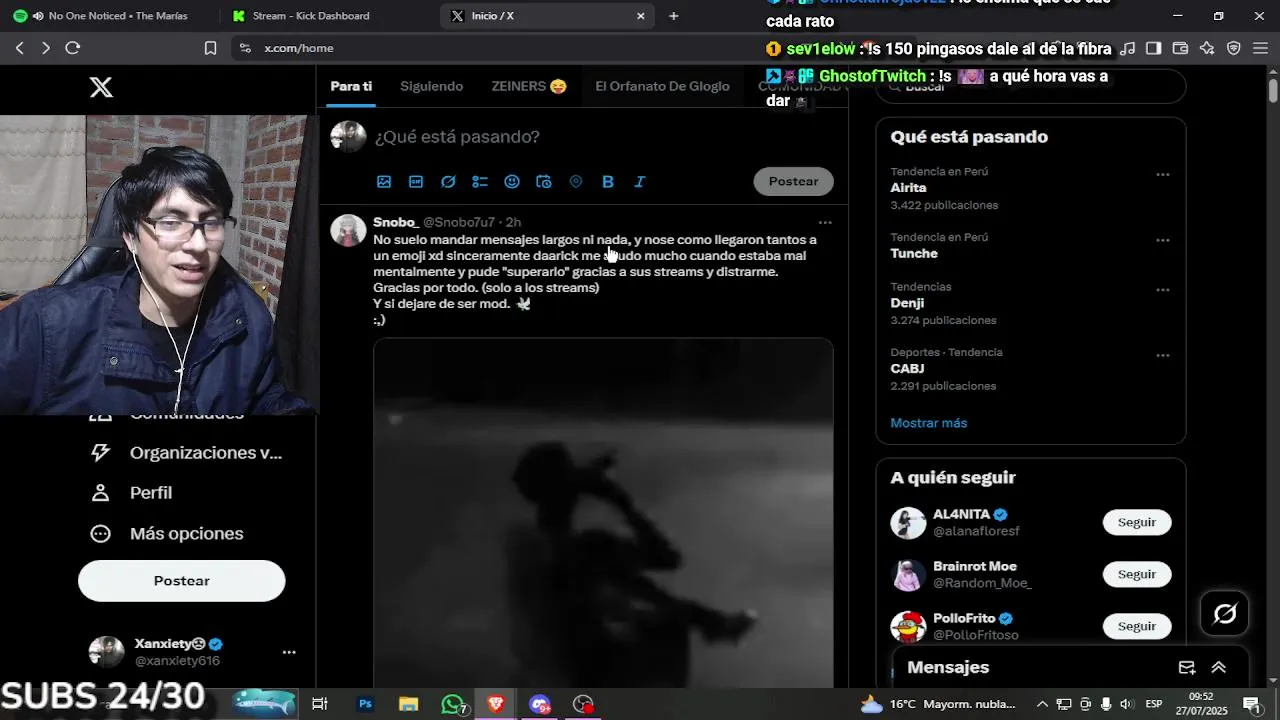Follow AL4NITA
Image resolution: width=1280 pixels, height=720 pixels.
pyautogui.click(x=1136, y=522)
